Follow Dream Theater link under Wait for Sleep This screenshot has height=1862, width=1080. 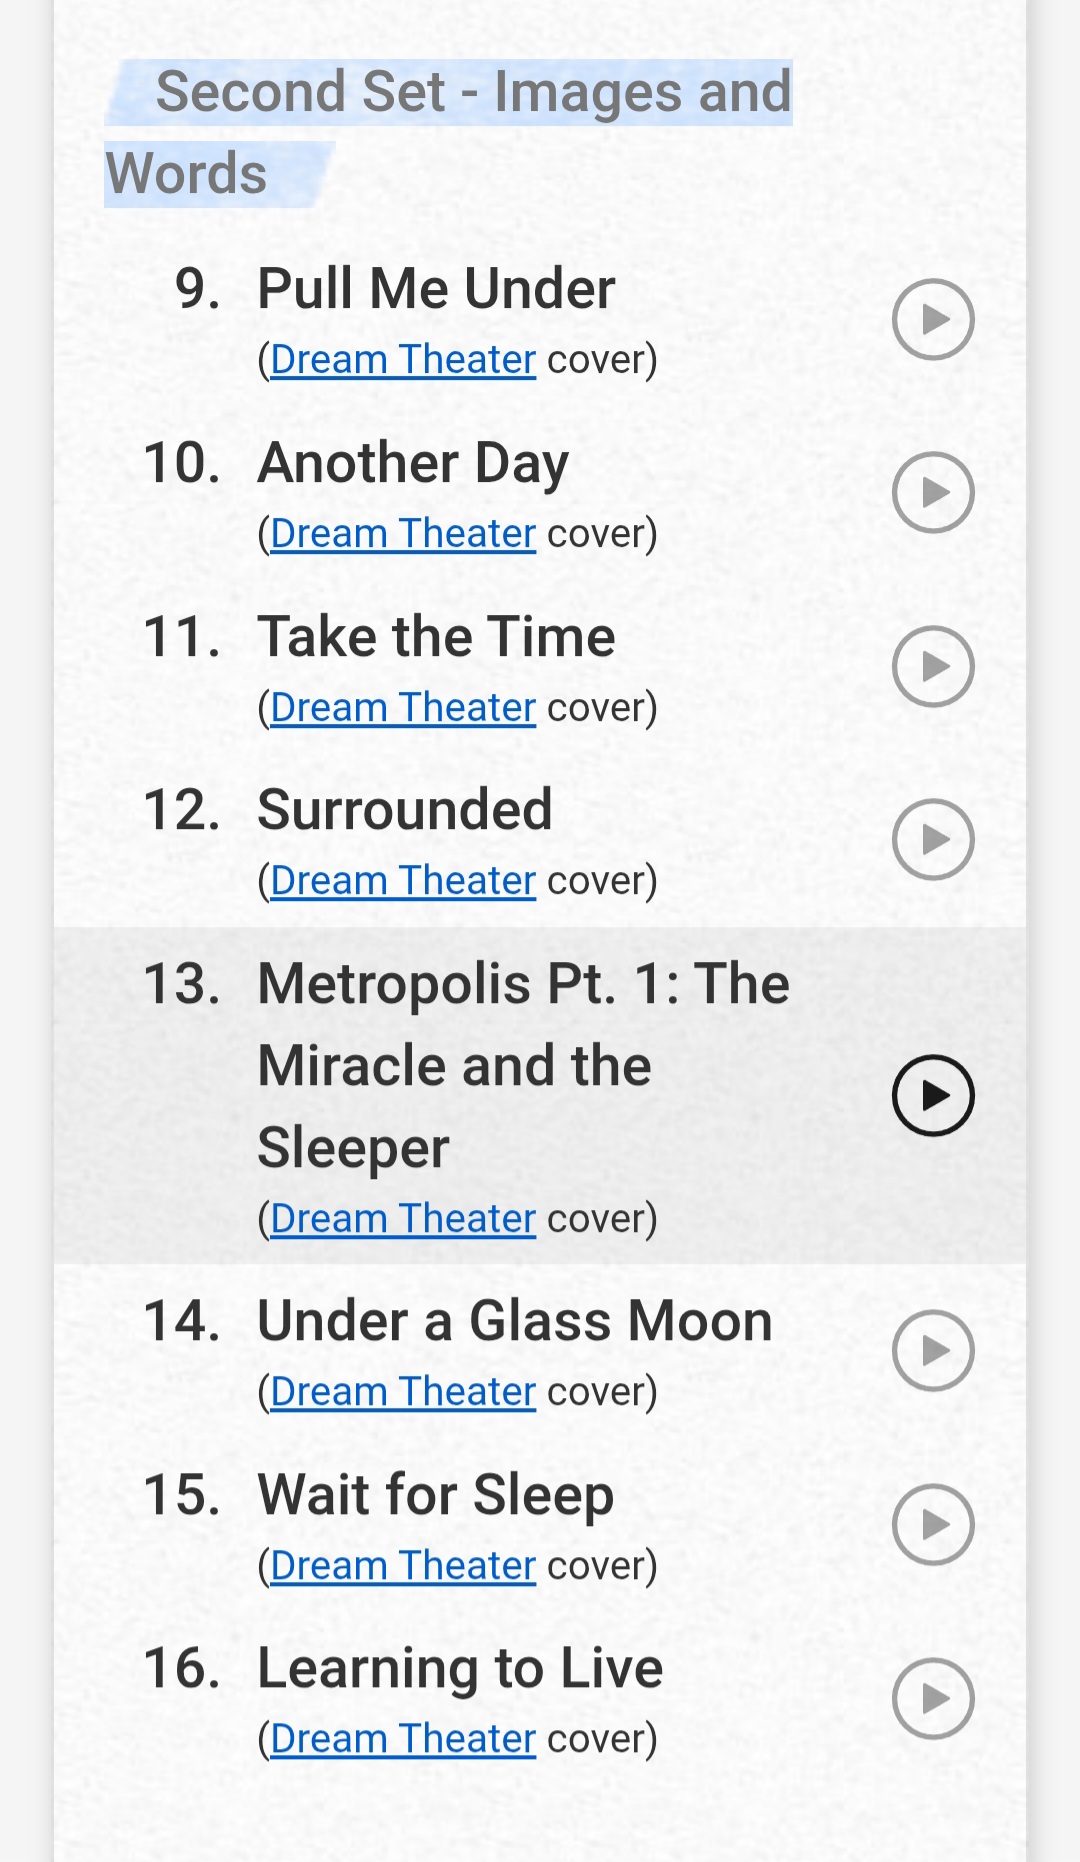(403, 1566)
